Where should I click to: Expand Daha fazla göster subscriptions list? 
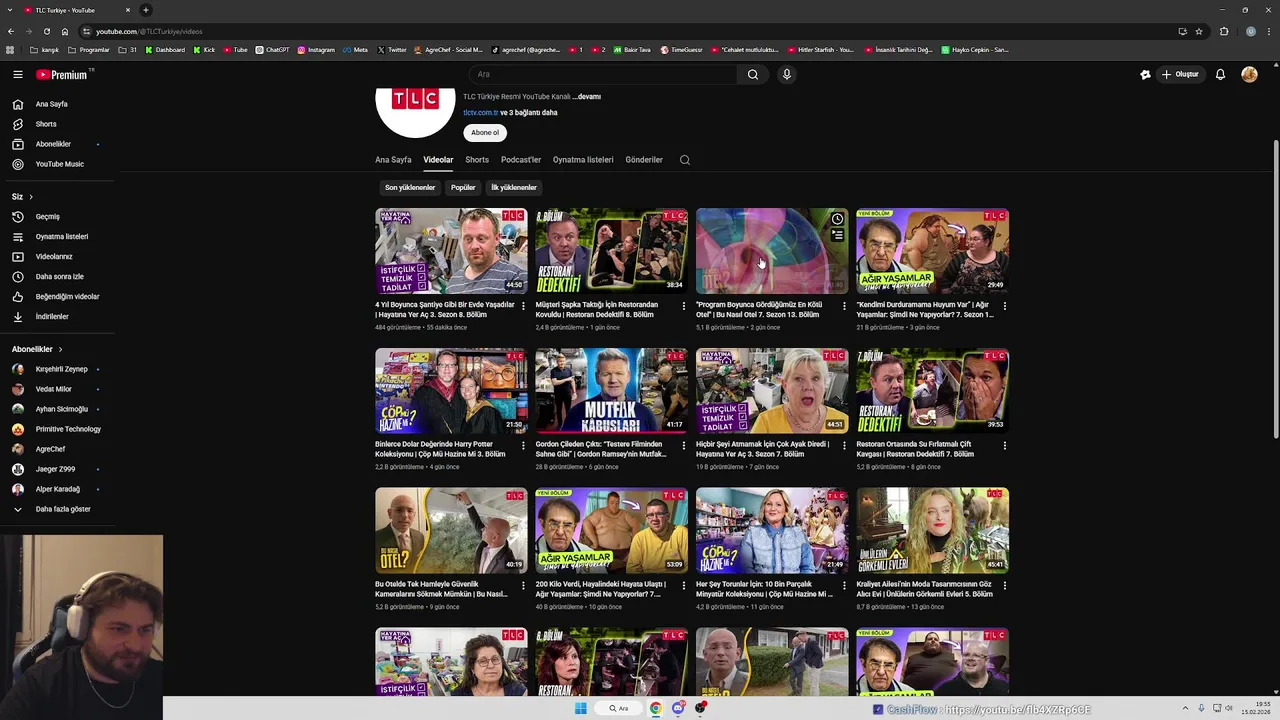coord(63,509)
